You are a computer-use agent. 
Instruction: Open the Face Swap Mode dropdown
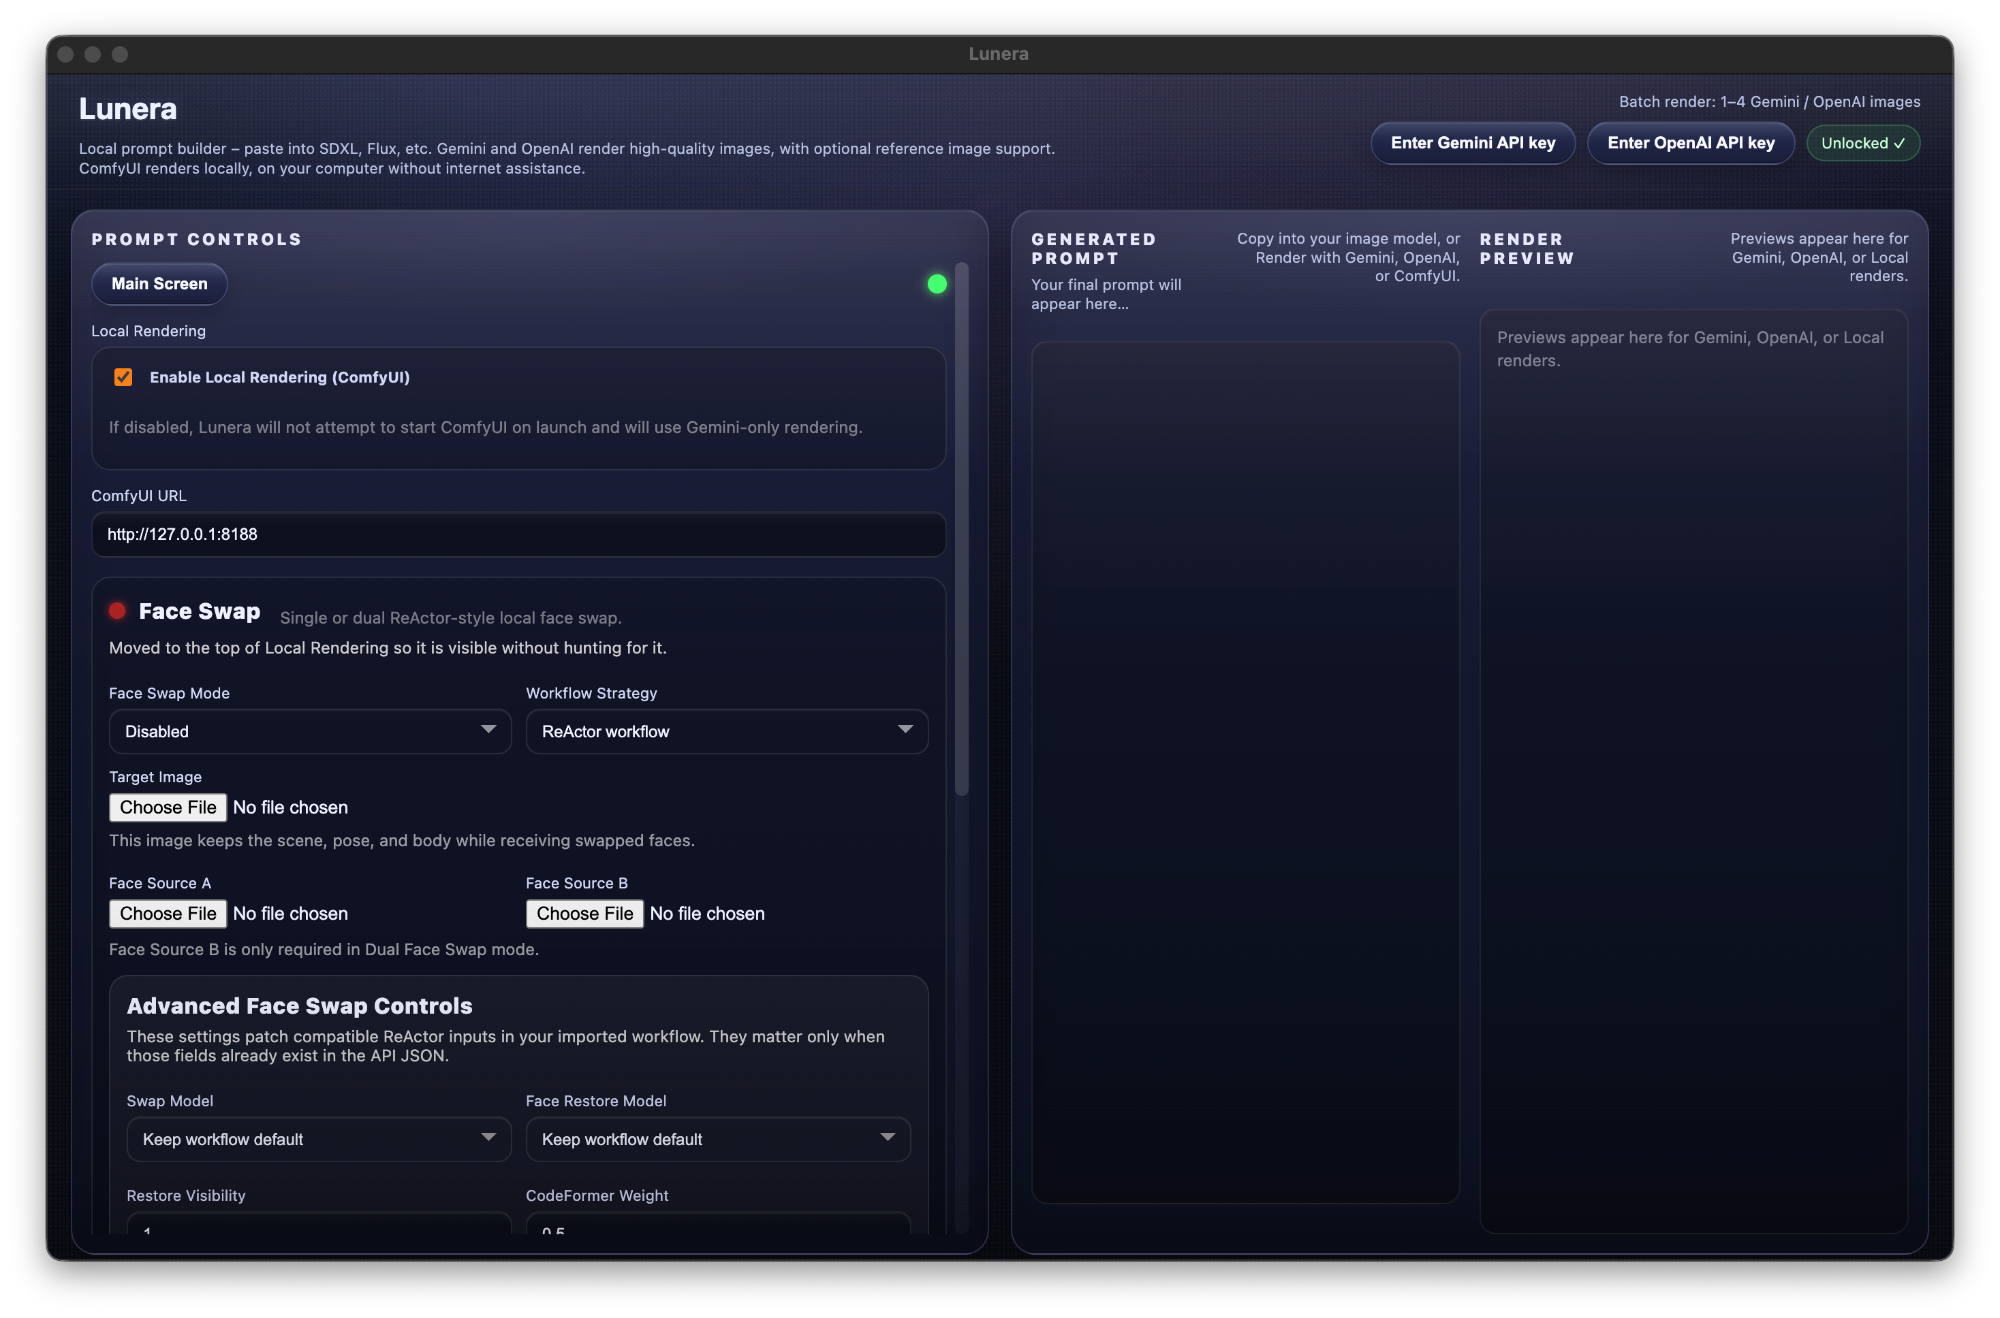click(309, 731)
